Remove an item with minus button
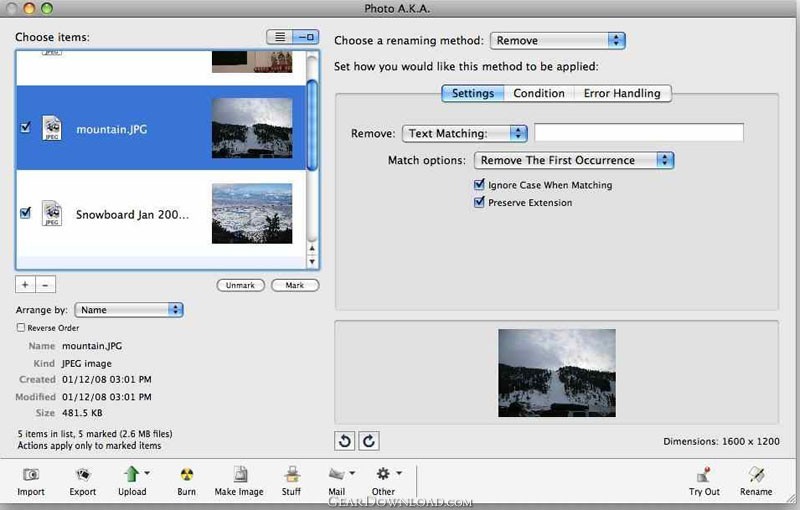Image resolution: width=800 pixels, height=510 pixels. 45,285
